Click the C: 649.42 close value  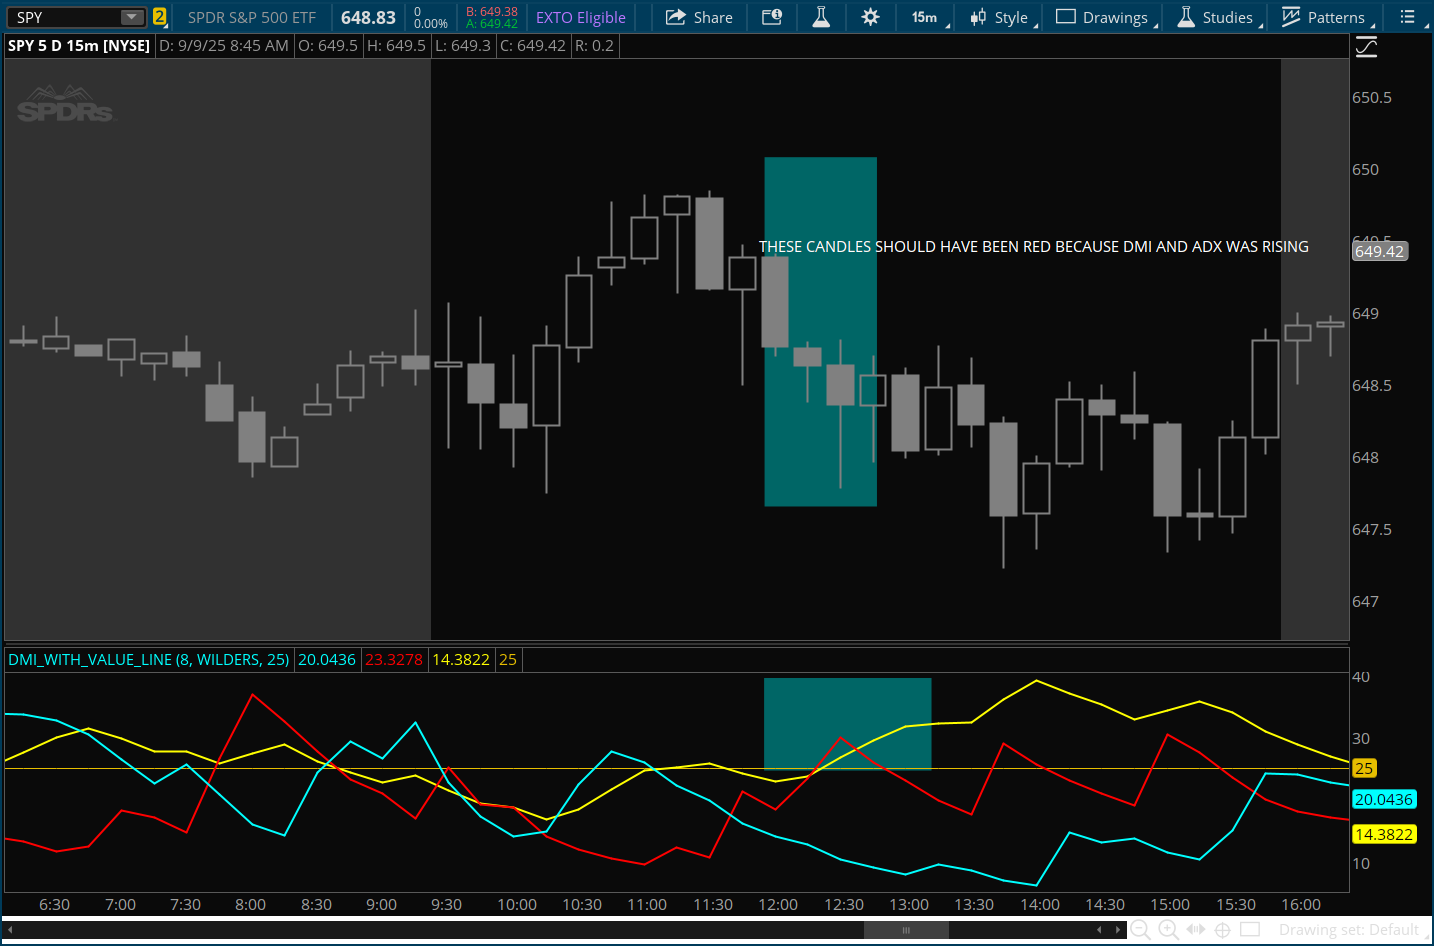pyautogui.click(x=533, y=46)
